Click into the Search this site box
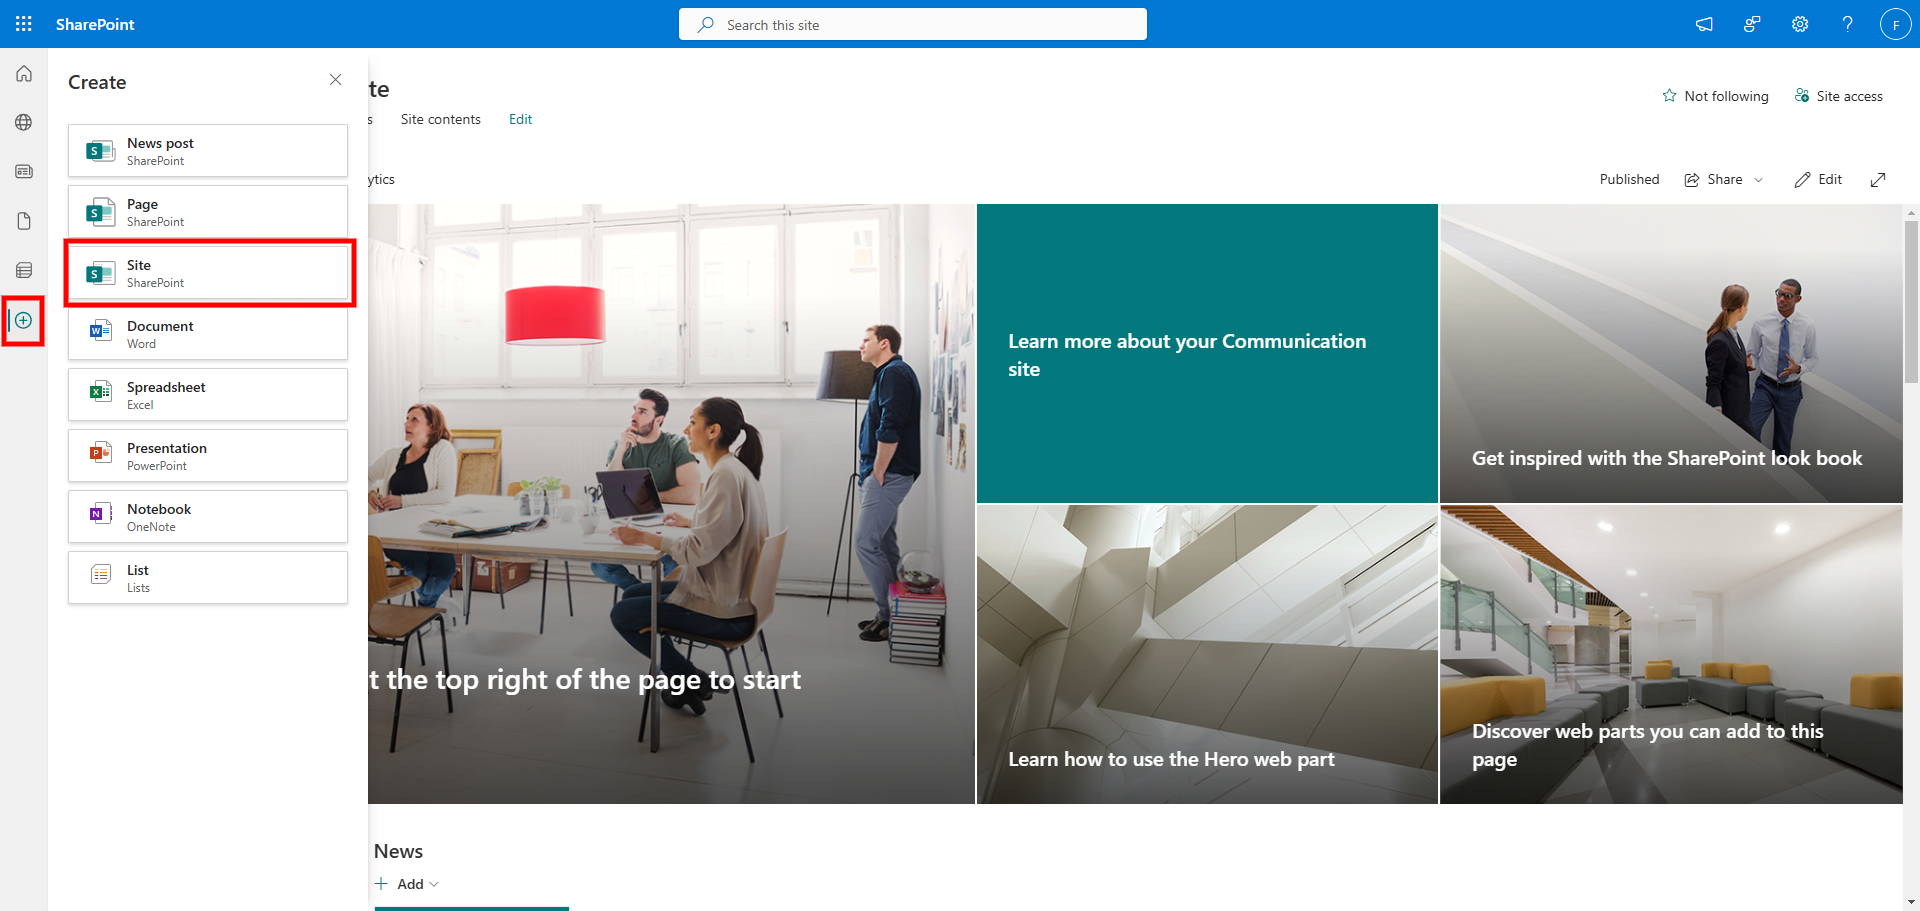 click(913, 24)
